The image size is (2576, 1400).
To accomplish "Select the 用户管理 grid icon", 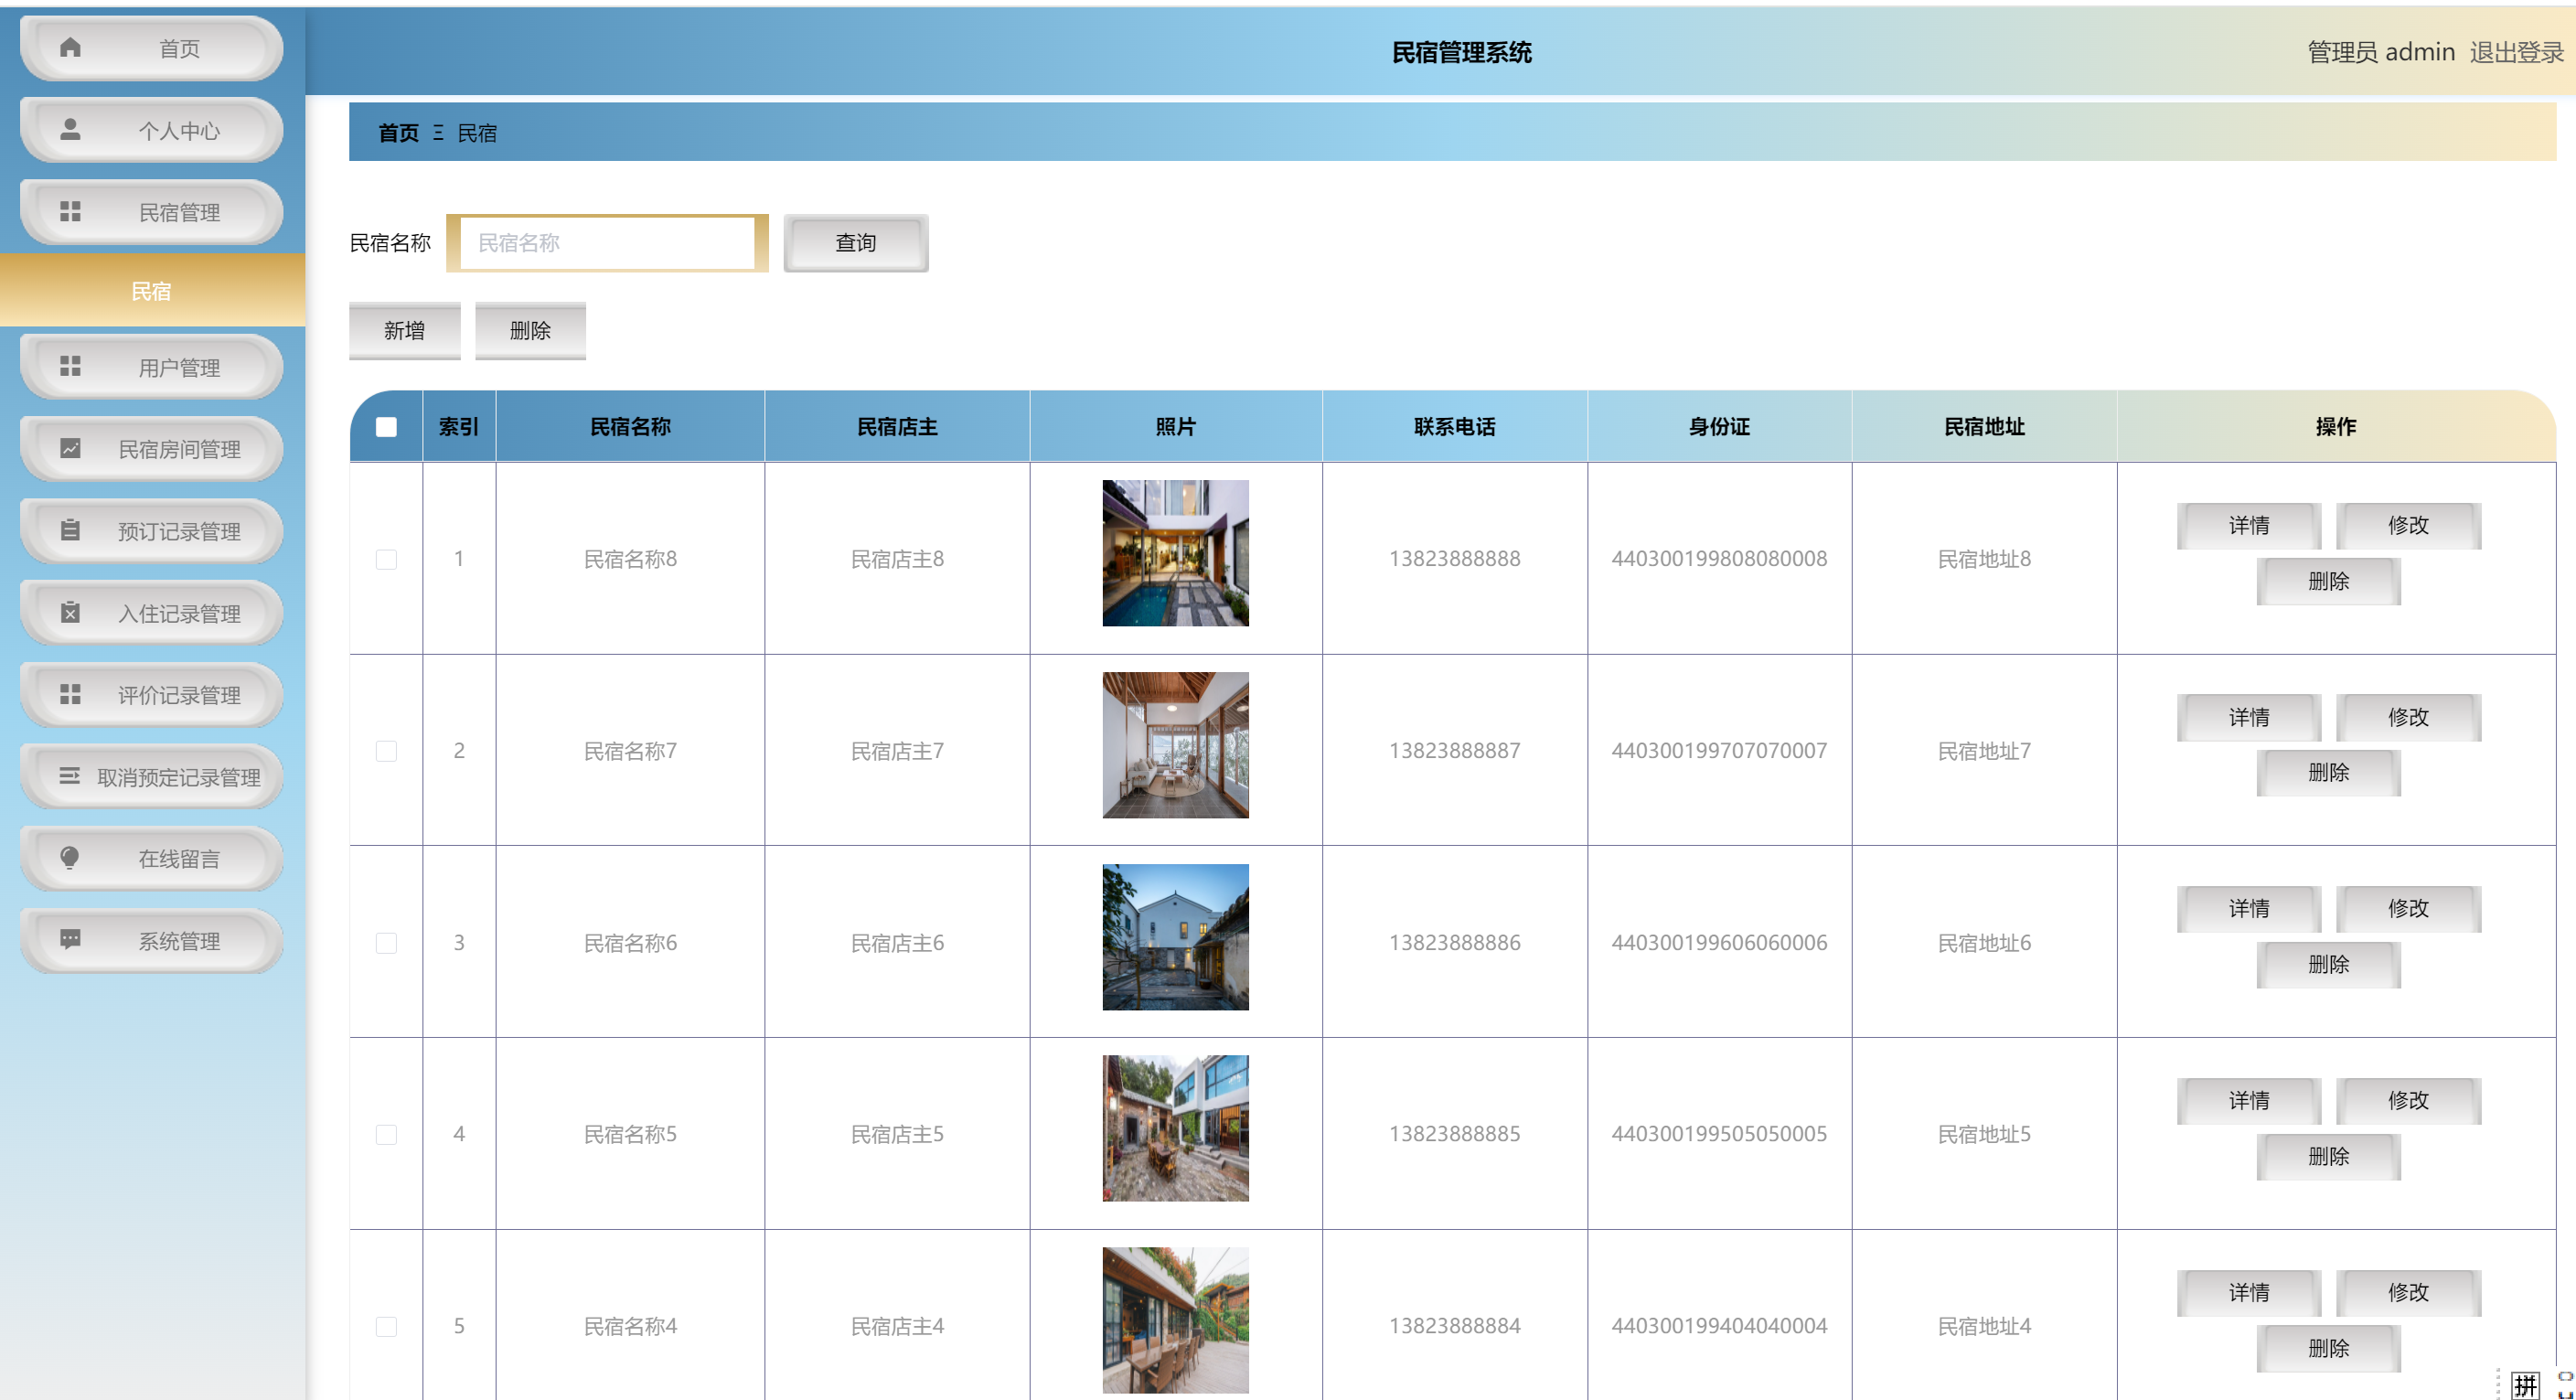I will (71, 366).
